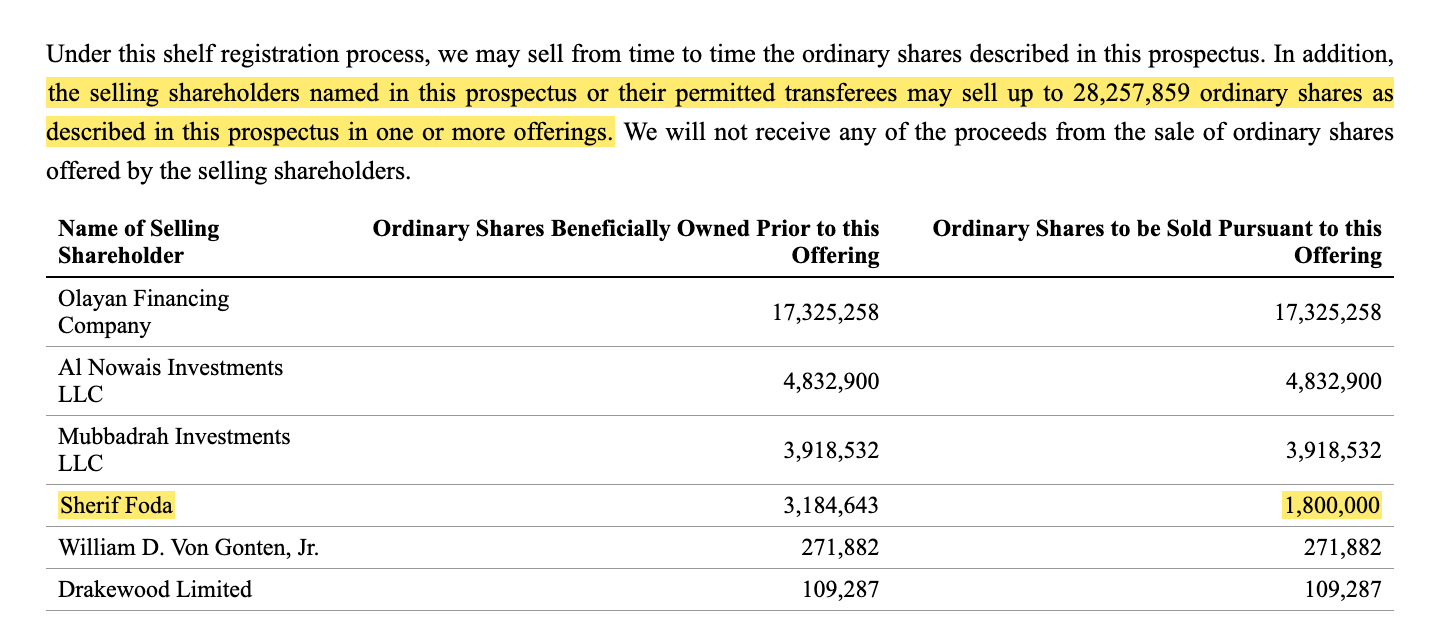Viewport: 1440px width, 640px height.
Task: Click the 3,918,532 beneficially owned figure
Action: (x=830, y=451)
